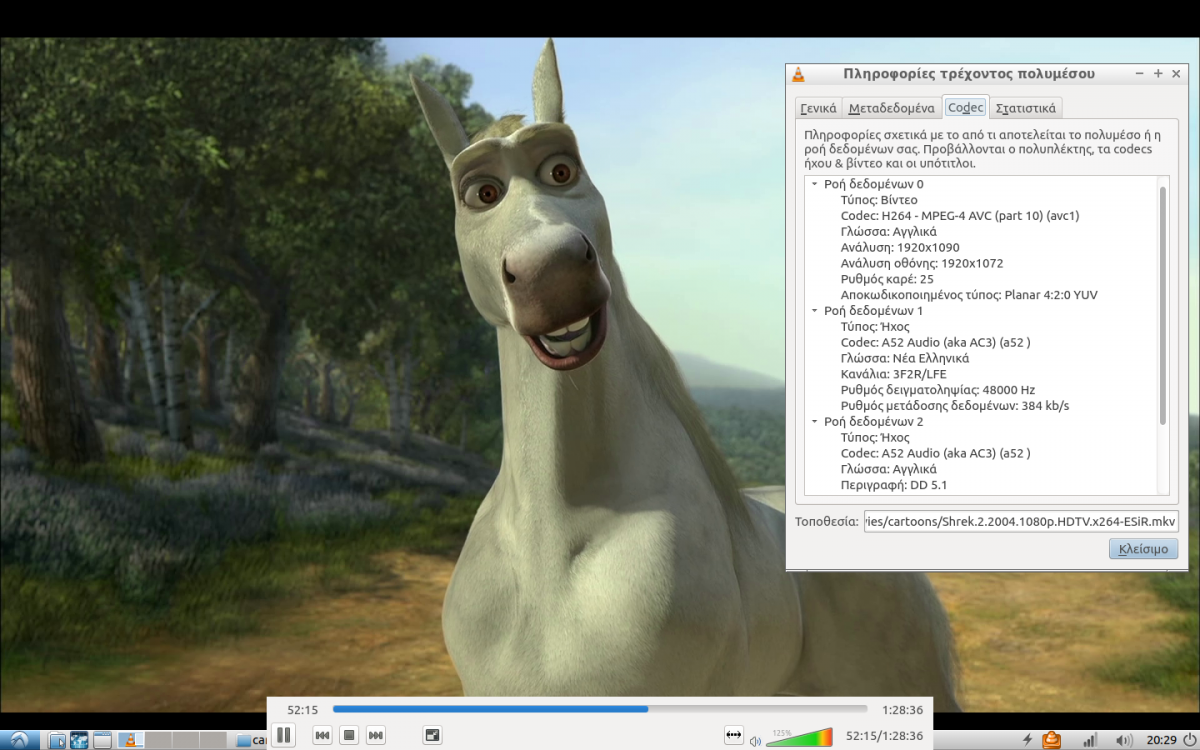Collapse the 'Ροή δεδομένων 0' stream
Screen dimensions: 1200x750
tap(814, 184)
